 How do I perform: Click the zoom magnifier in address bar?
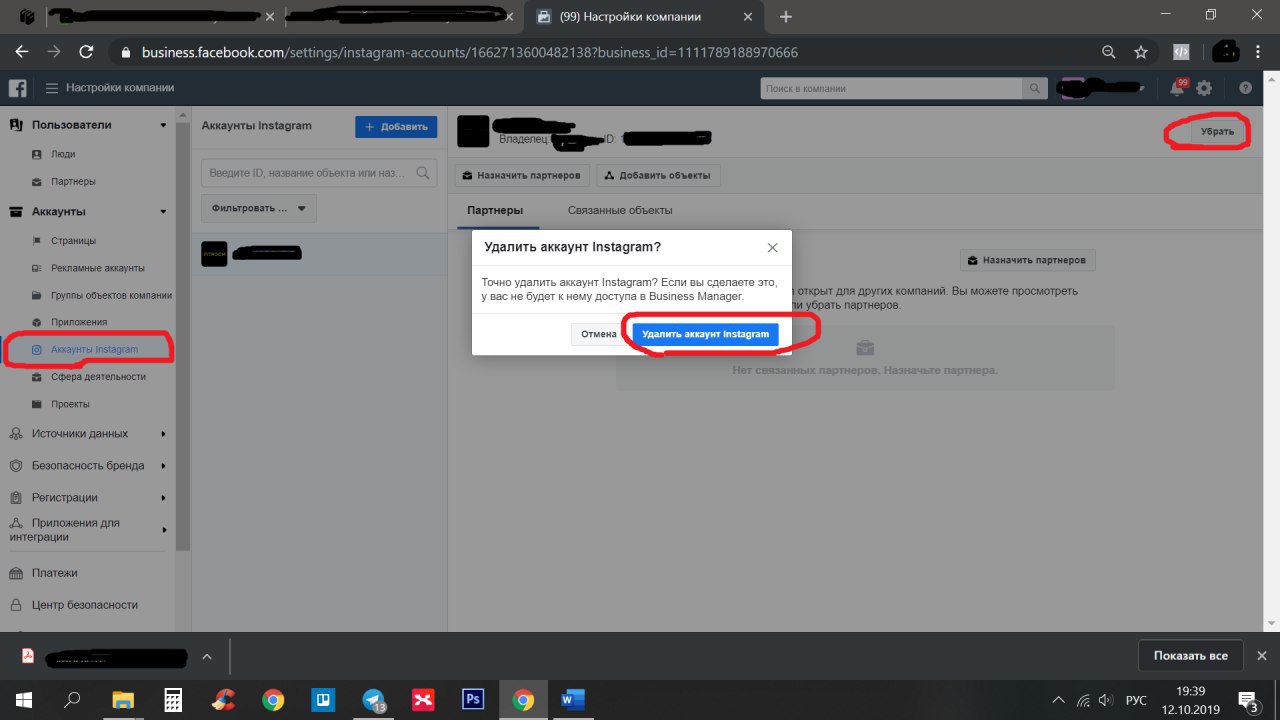pos(1108,52)
